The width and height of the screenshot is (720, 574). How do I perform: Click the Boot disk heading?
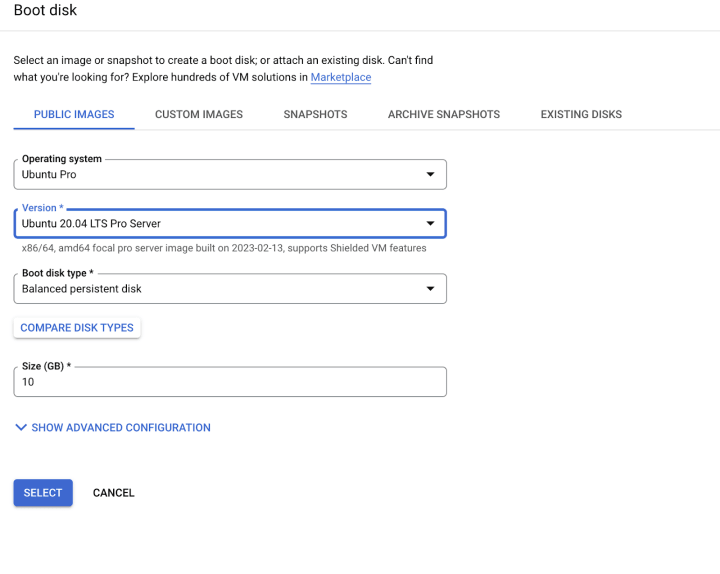point(45,10)
